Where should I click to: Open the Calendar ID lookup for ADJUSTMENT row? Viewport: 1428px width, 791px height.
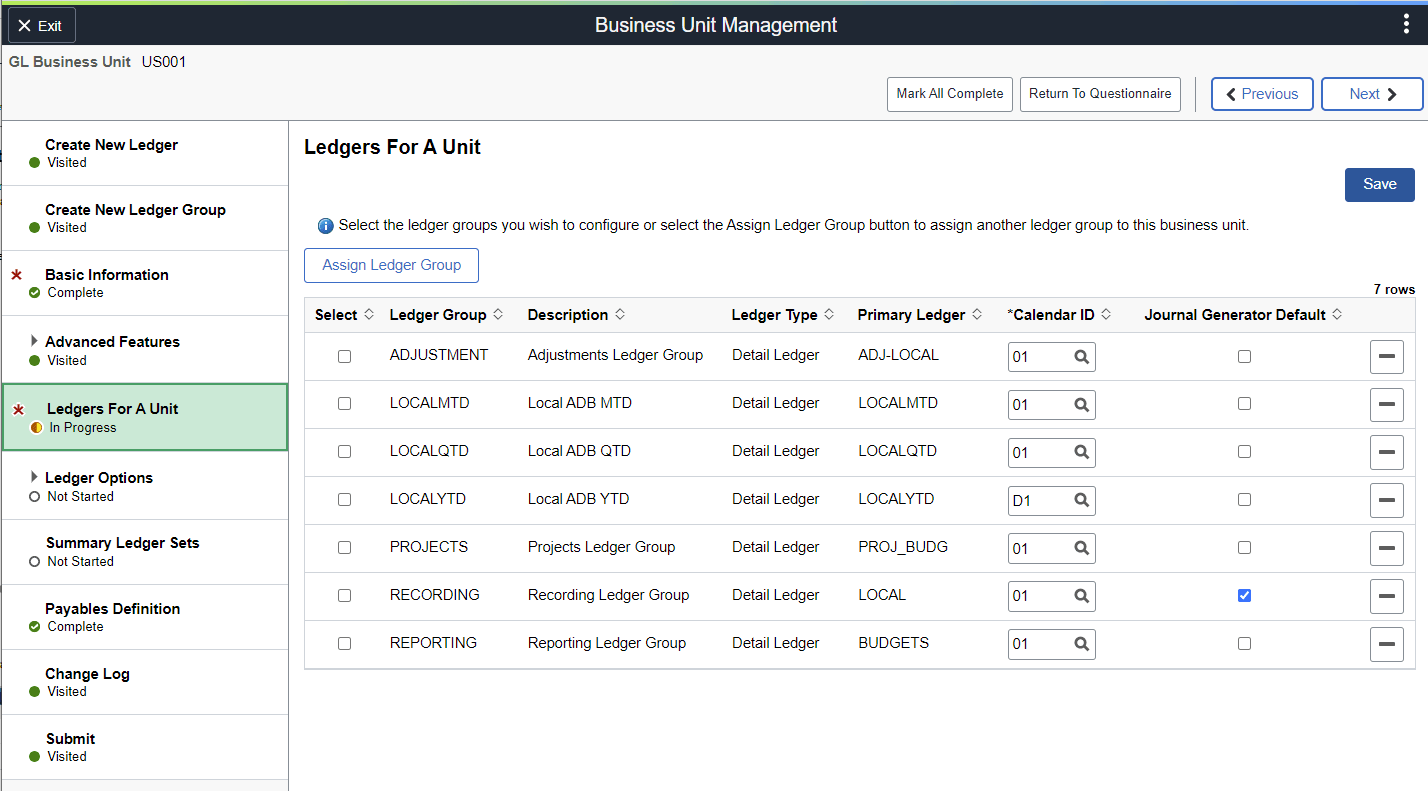point(1083,356)
